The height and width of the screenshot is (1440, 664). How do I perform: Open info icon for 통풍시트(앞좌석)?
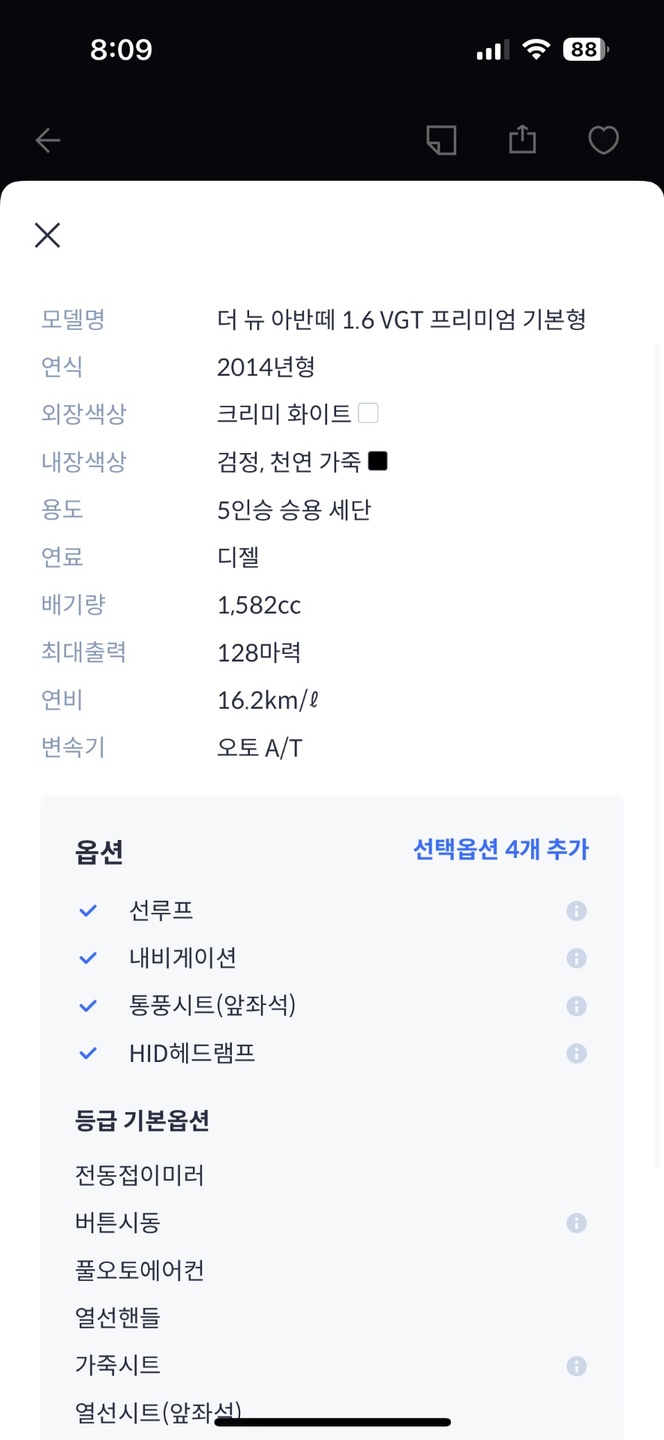click(576, 1006)
